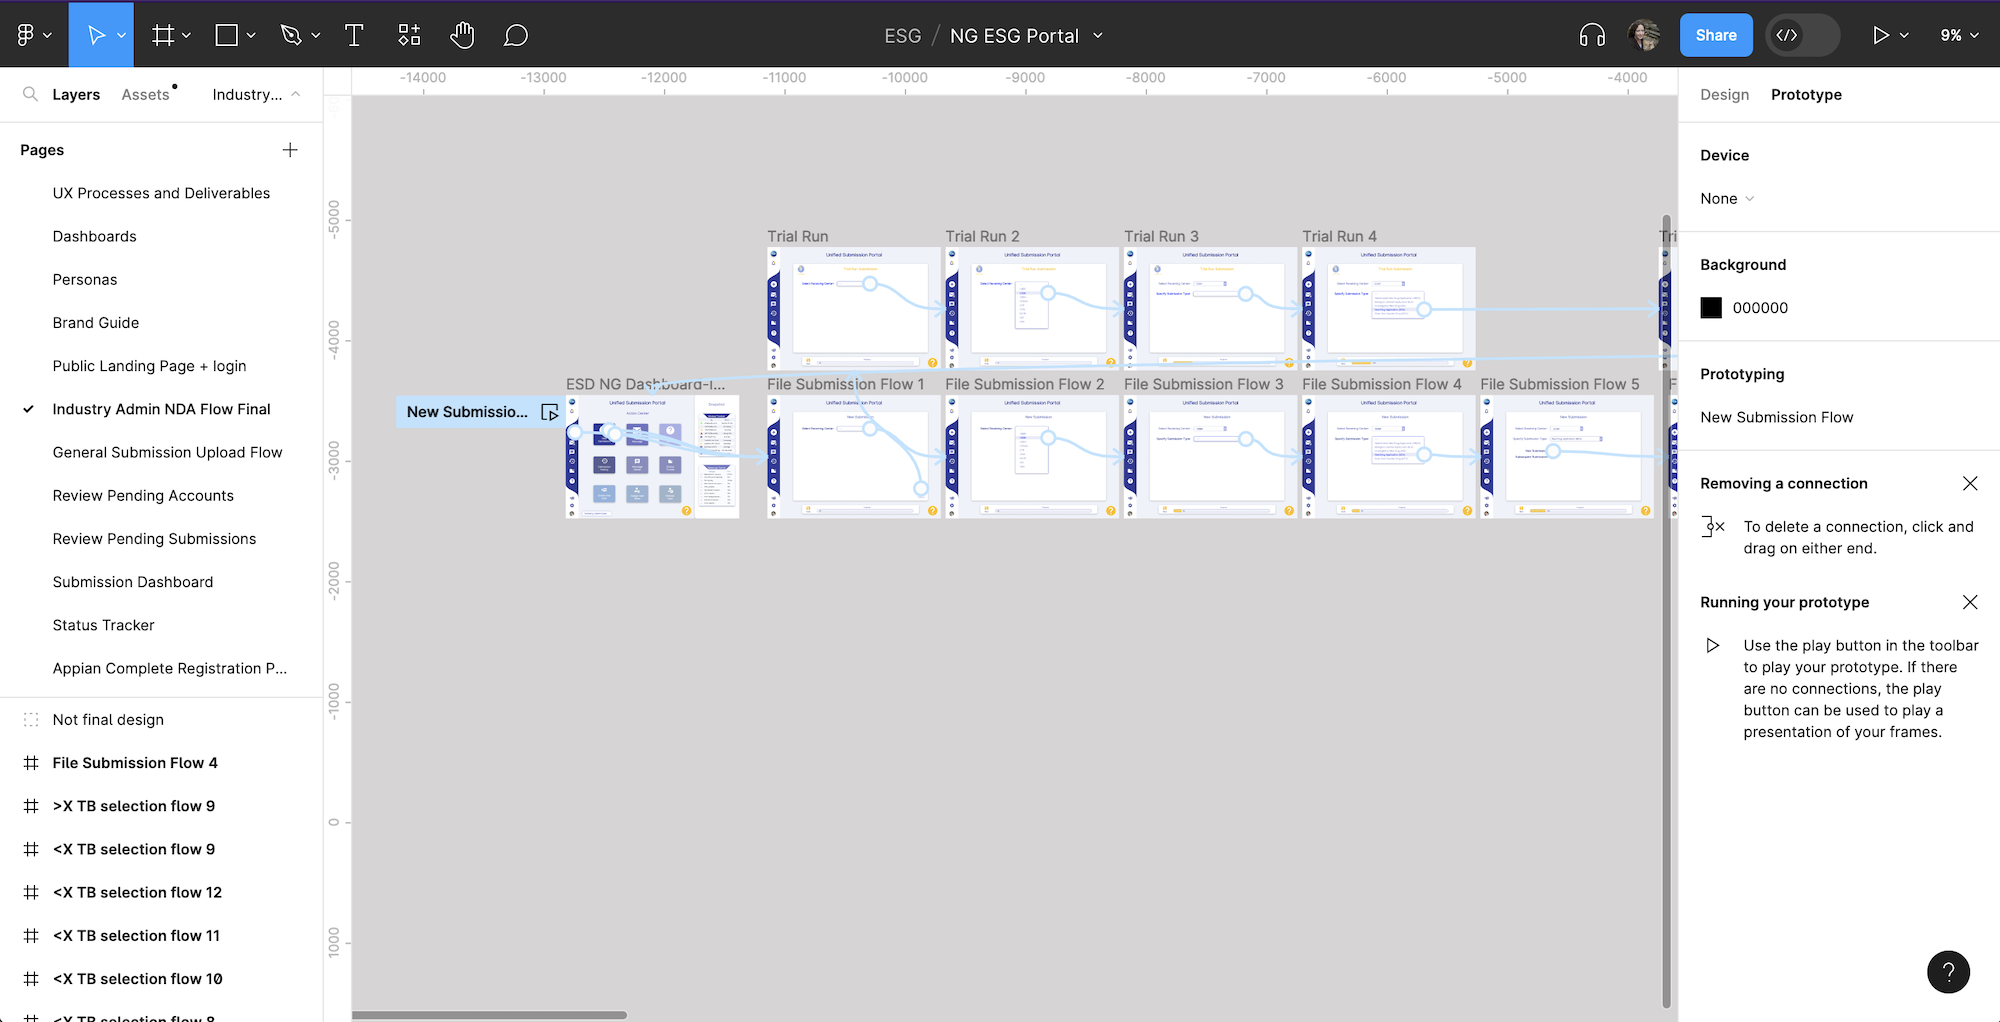Viewport: 2000px width, 1022px height.
Task: Switch to the Design tab
Action: point(1724,94)
